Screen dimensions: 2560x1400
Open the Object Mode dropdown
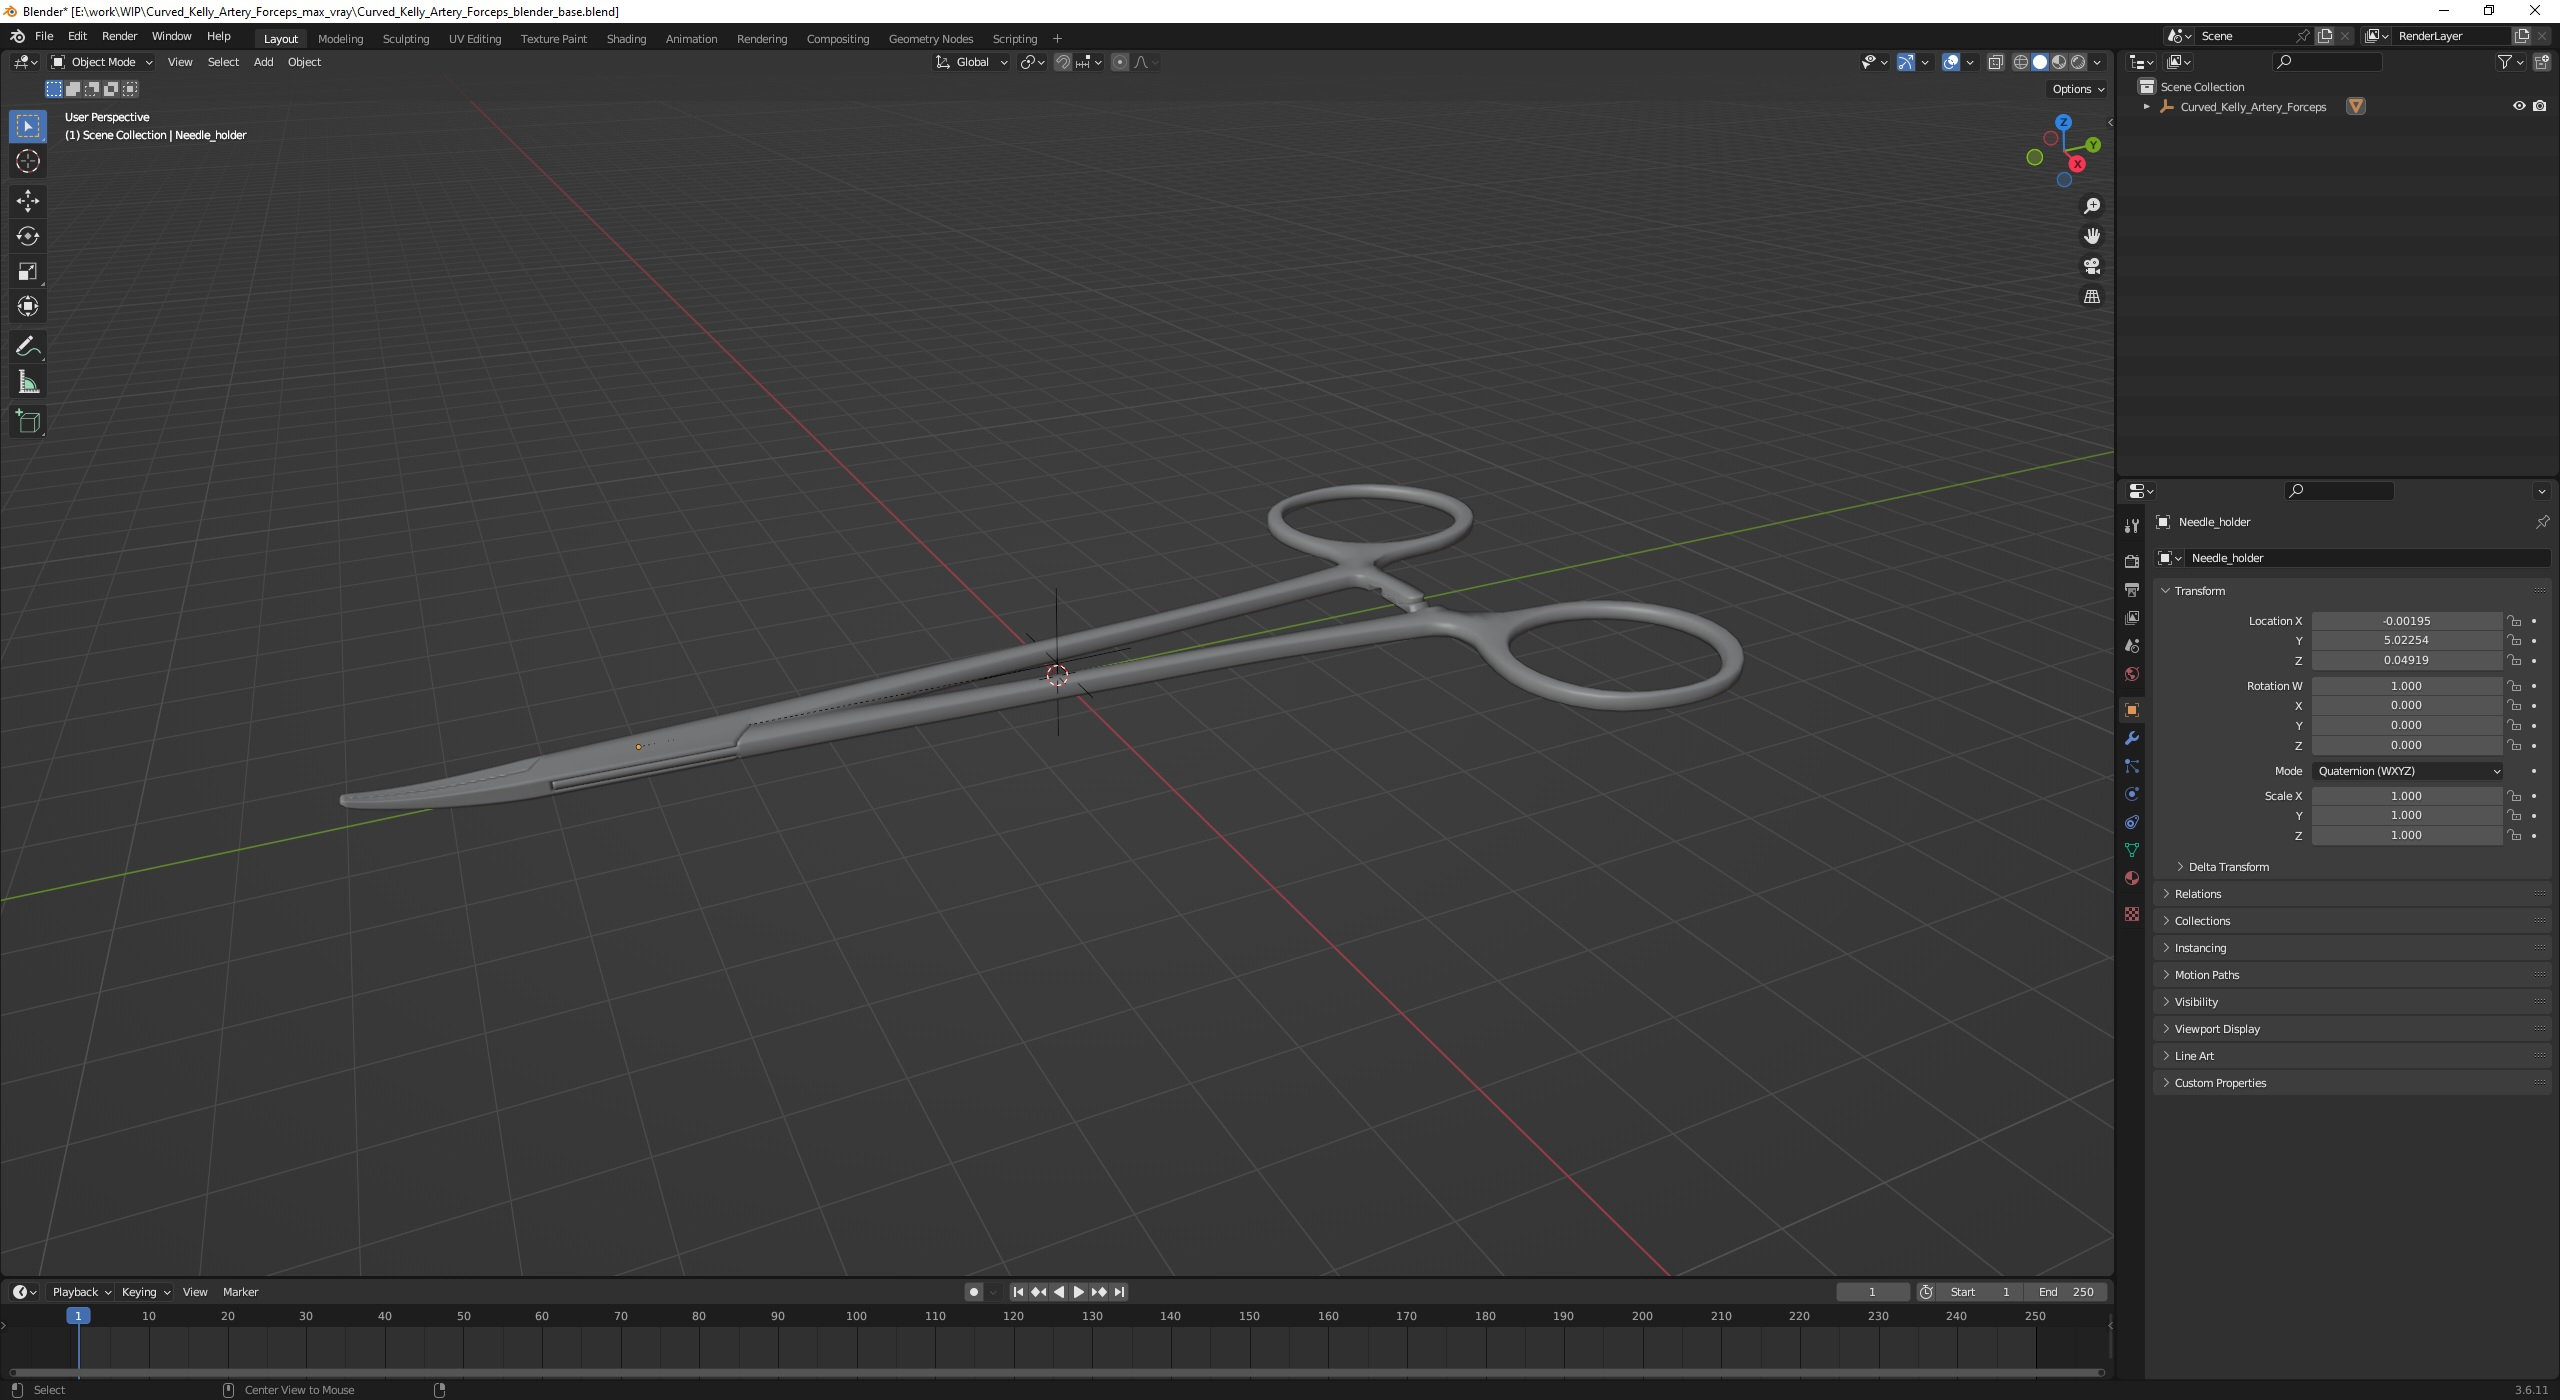(x=102, y=62)
